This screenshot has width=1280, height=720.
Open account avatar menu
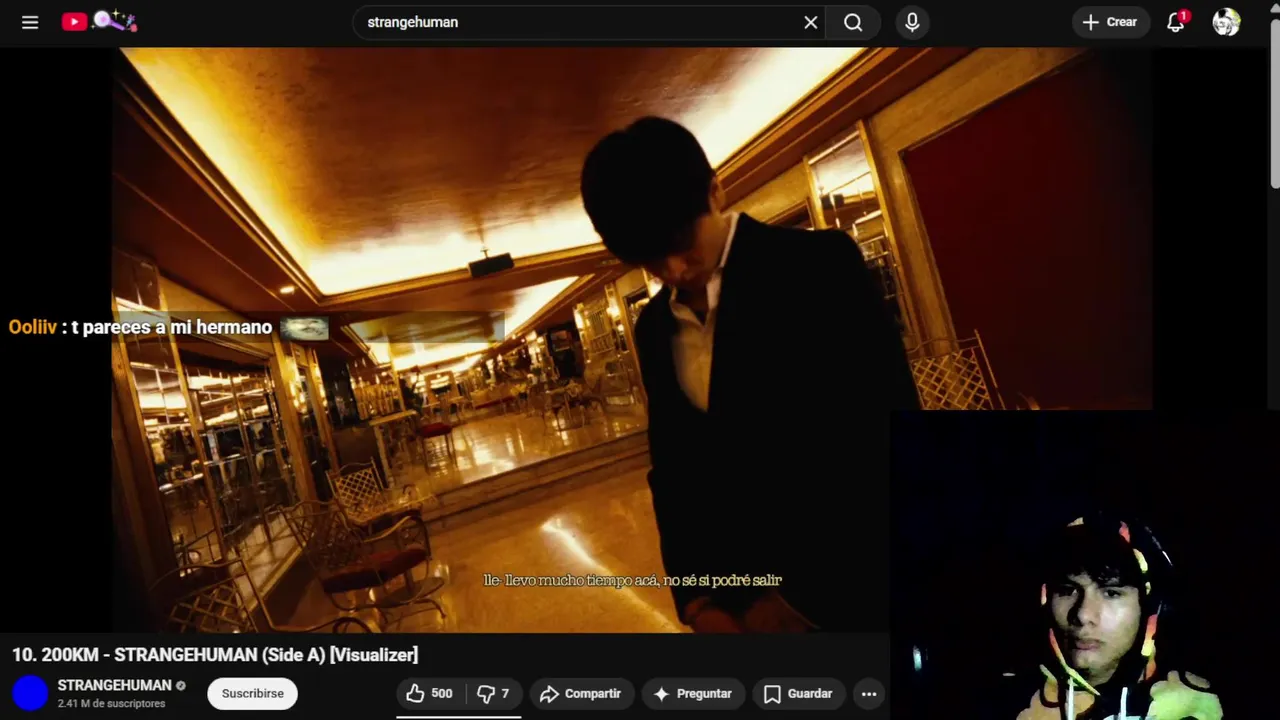pyautogui.click(x=1226, y=22)
